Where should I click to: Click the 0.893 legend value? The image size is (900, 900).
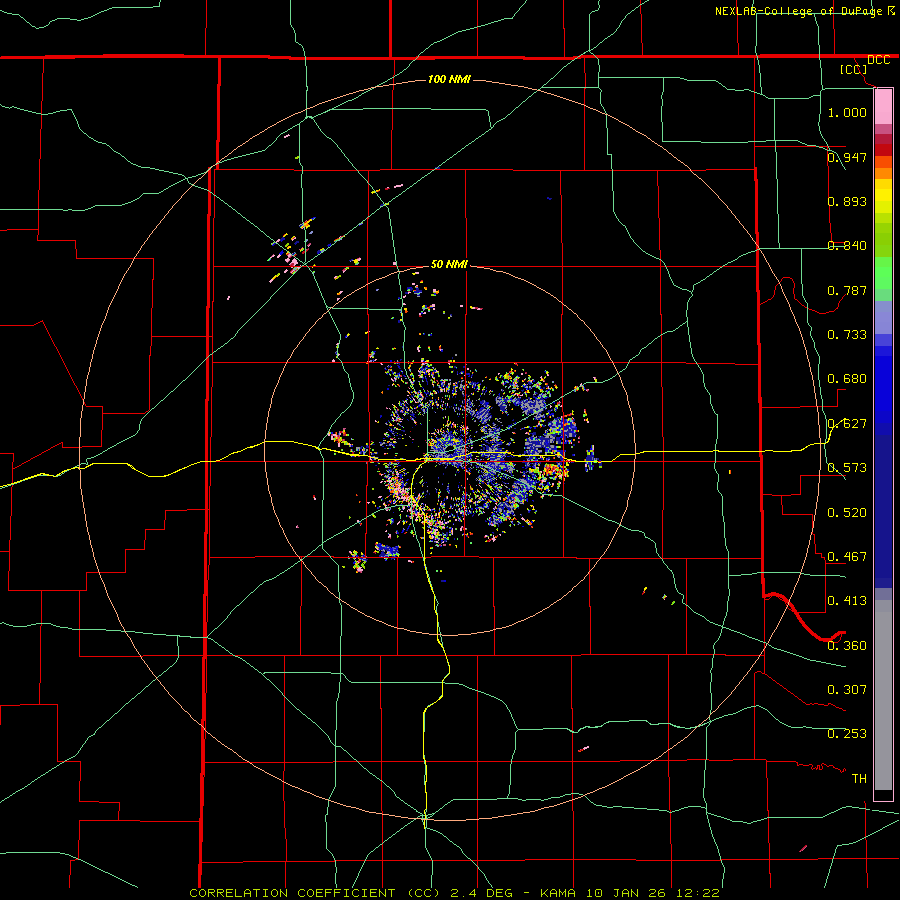[x=847, y=201]
